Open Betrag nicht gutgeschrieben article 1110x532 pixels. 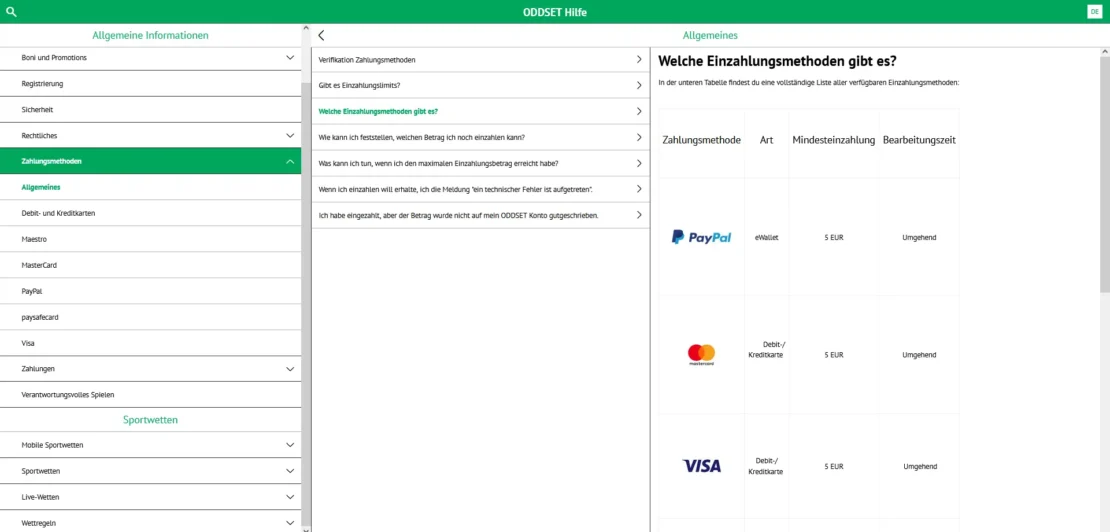(x=481, y=215)
